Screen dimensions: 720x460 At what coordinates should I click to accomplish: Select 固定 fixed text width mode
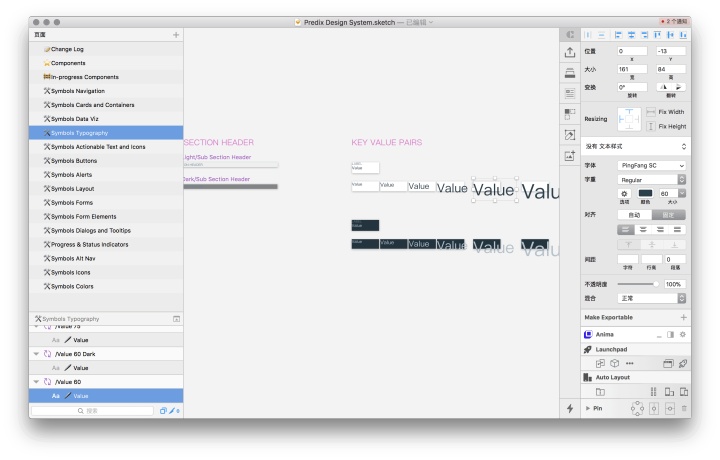click(x=668, y=215)
